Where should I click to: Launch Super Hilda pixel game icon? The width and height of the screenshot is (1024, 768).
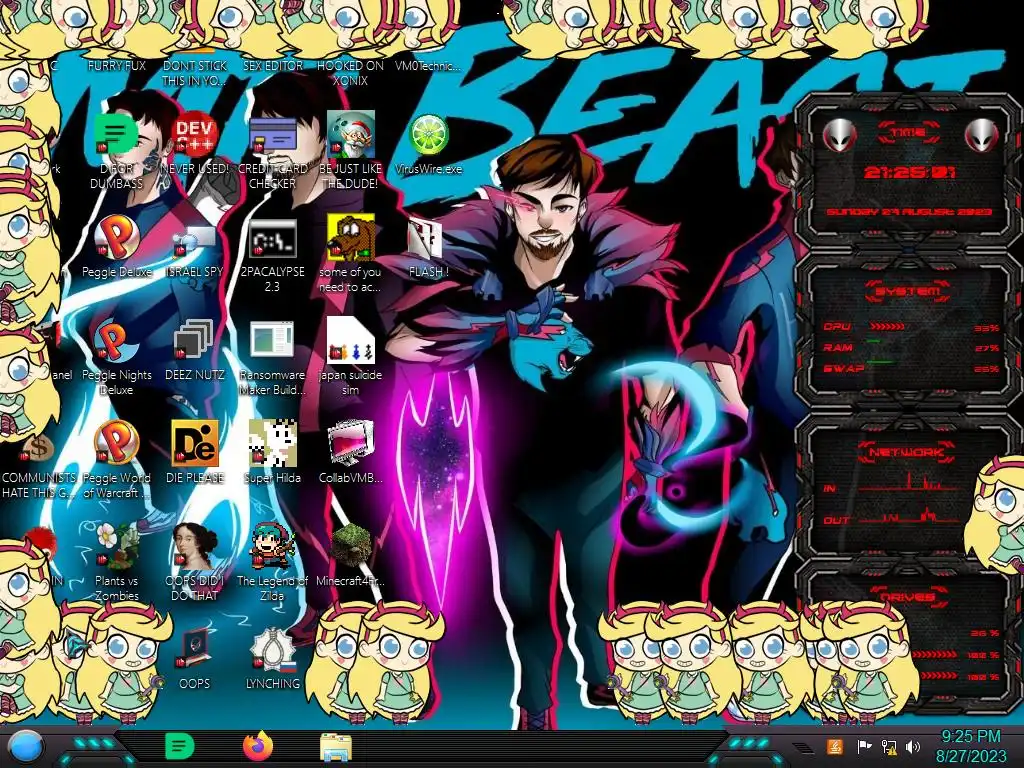tap(272, 444)
